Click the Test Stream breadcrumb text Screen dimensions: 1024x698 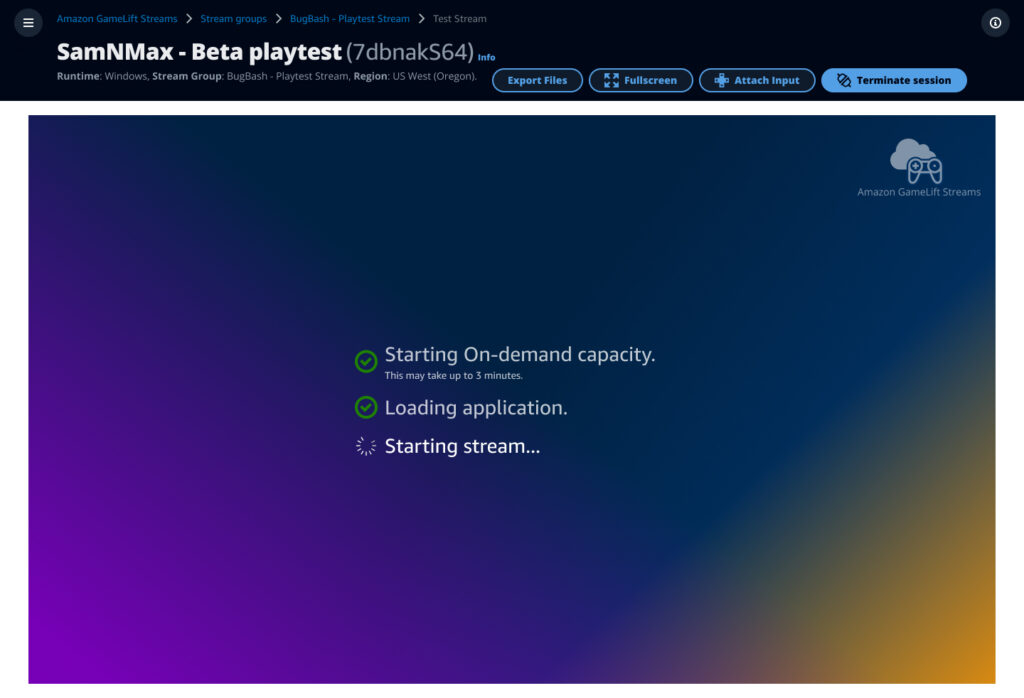tap(459, 19)
